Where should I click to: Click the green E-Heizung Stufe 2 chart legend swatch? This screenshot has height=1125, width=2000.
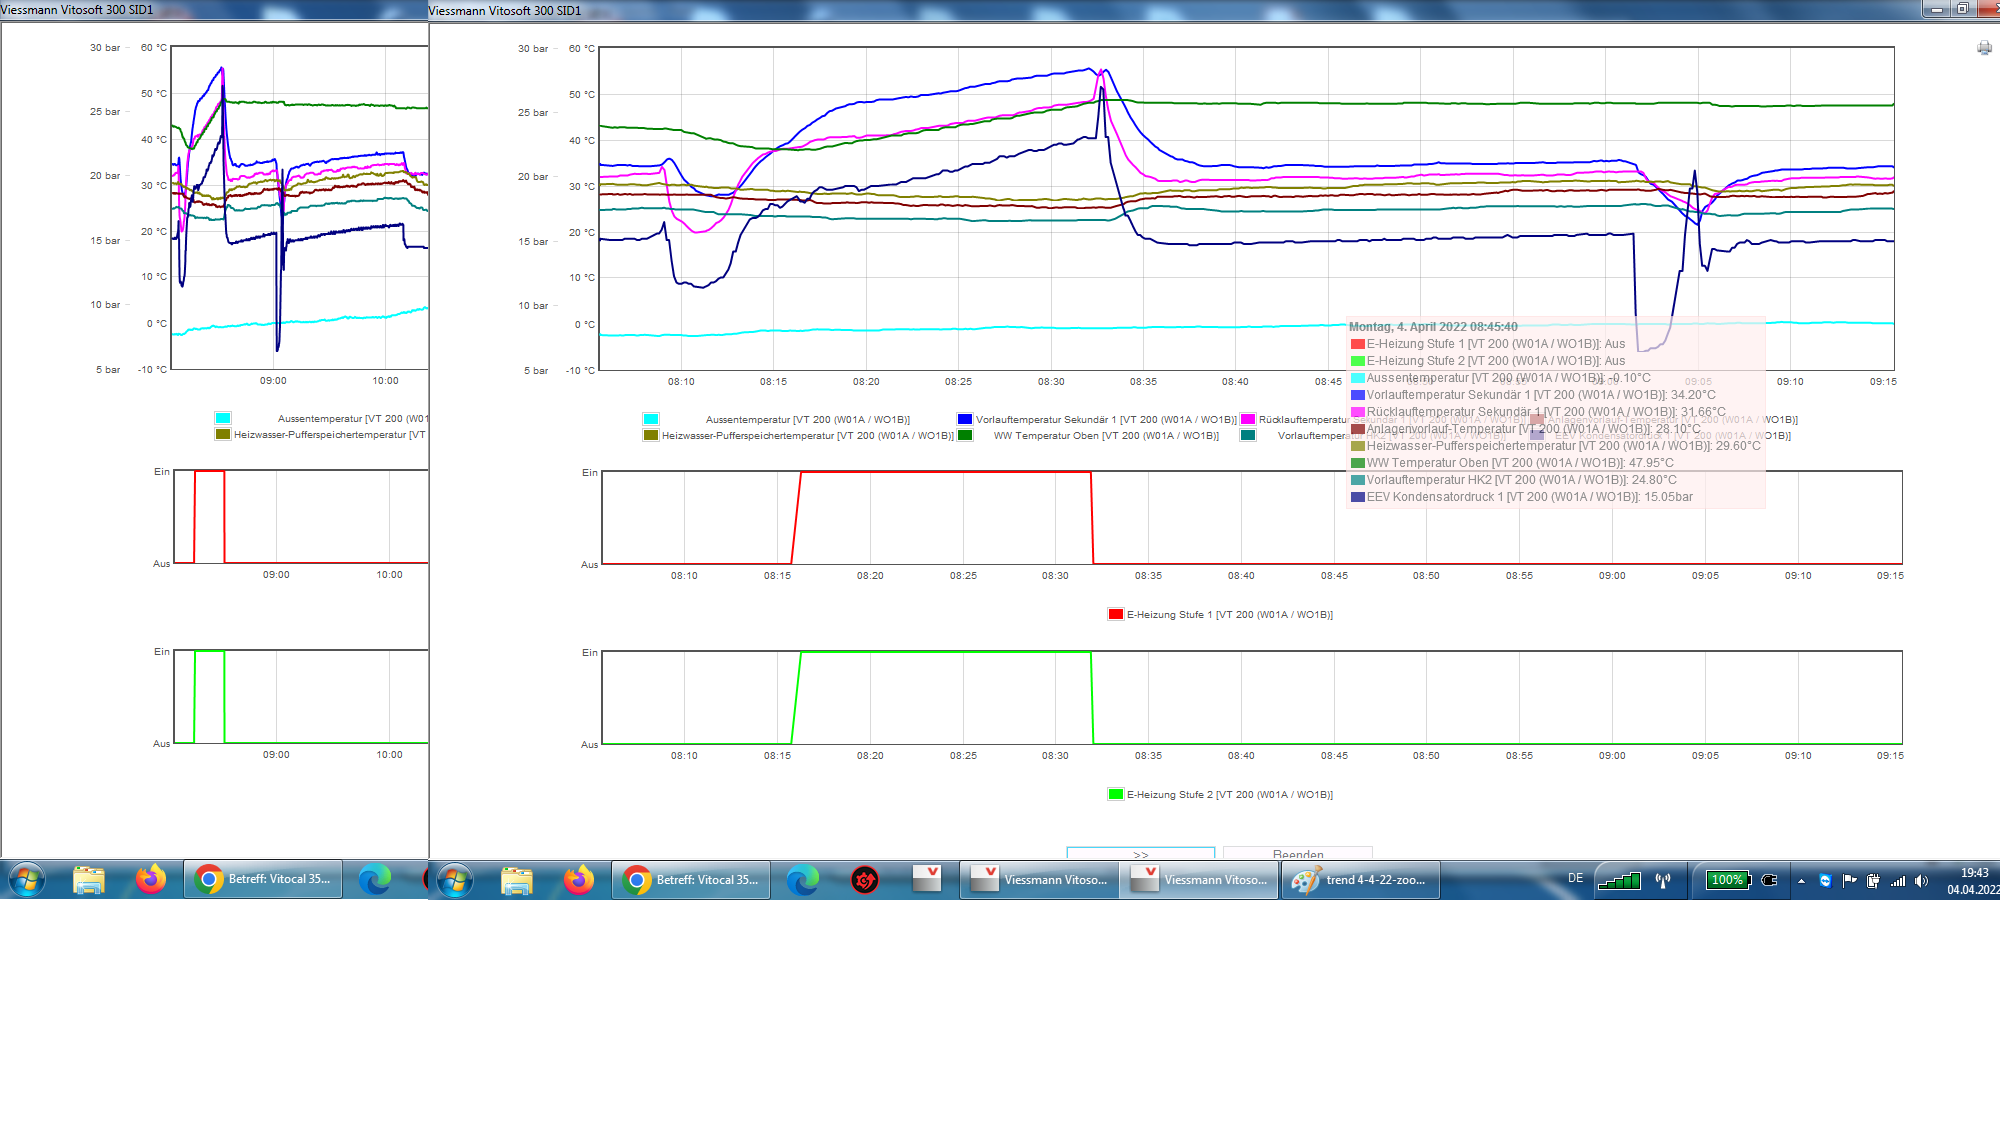1116,794
